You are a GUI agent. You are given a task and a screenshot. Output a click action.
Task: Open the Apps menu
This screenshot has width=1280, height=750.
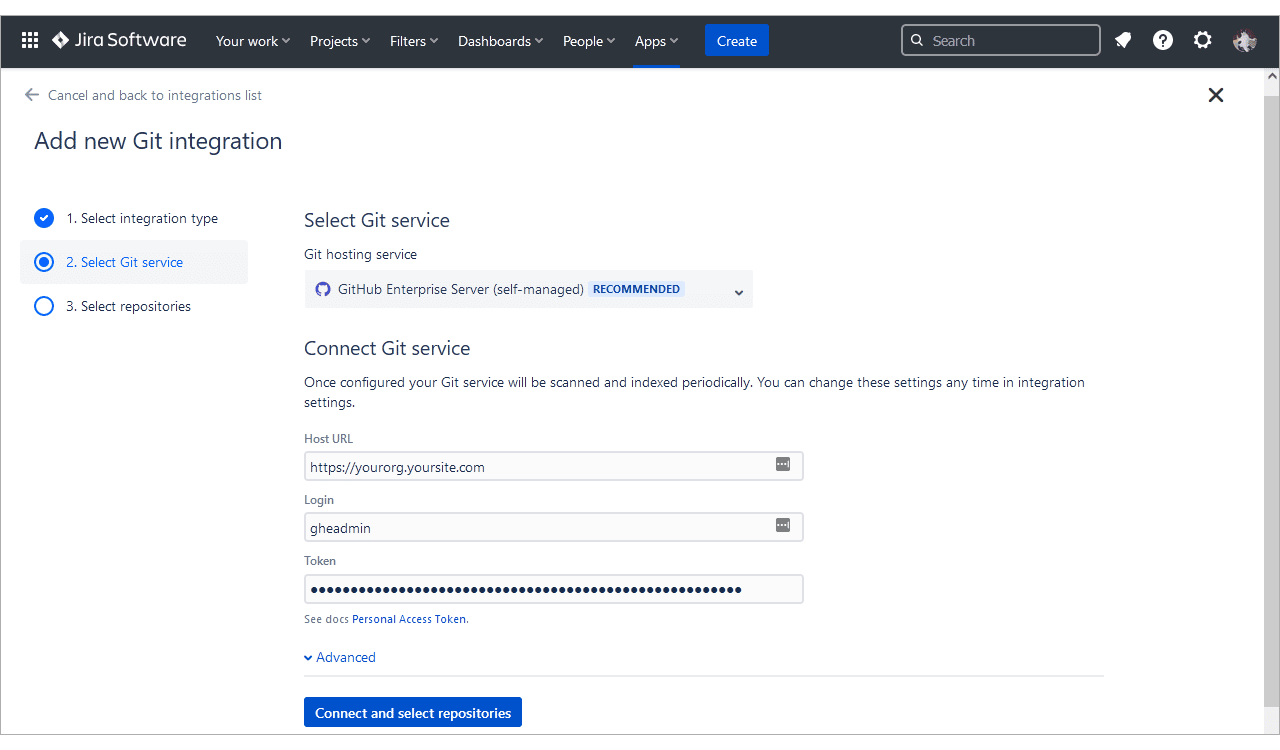(656, 41)
